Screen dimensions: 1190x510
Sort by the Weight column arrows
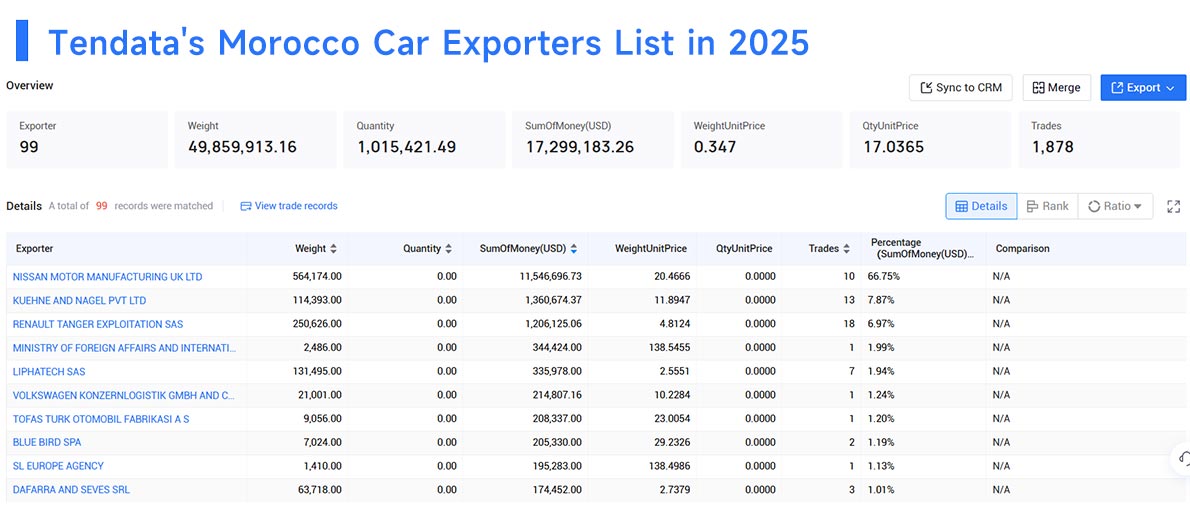click(333, 248)
